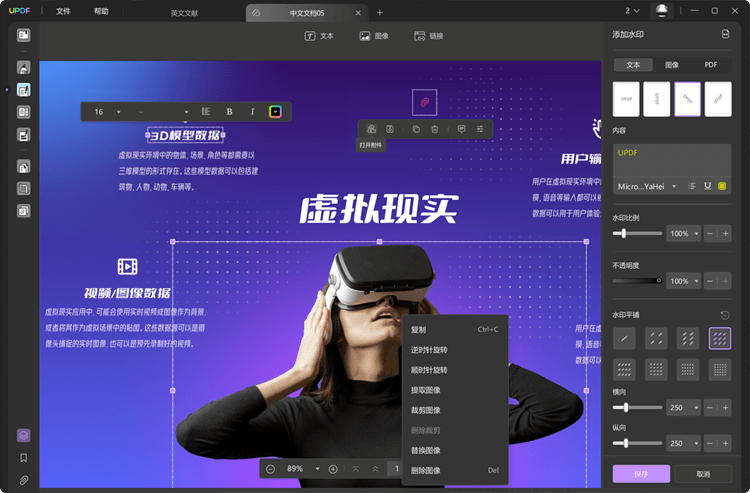Click the image tool in top toolbar

tap(374, 36)
